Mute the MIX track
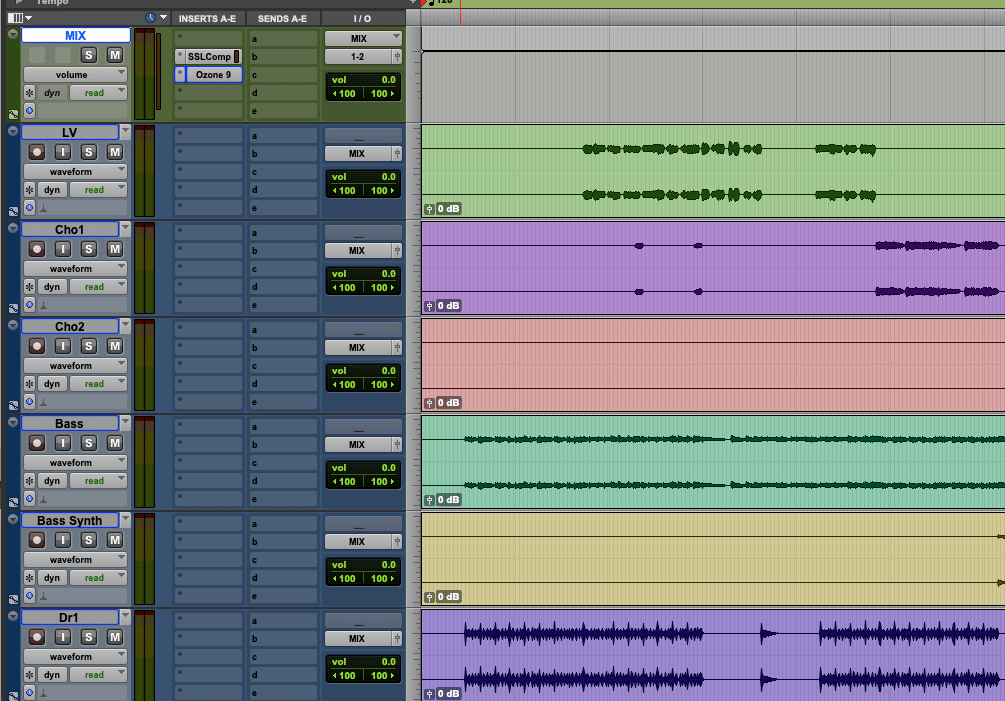The height and width of the screenshot is (701, 1005). point(115,55)
